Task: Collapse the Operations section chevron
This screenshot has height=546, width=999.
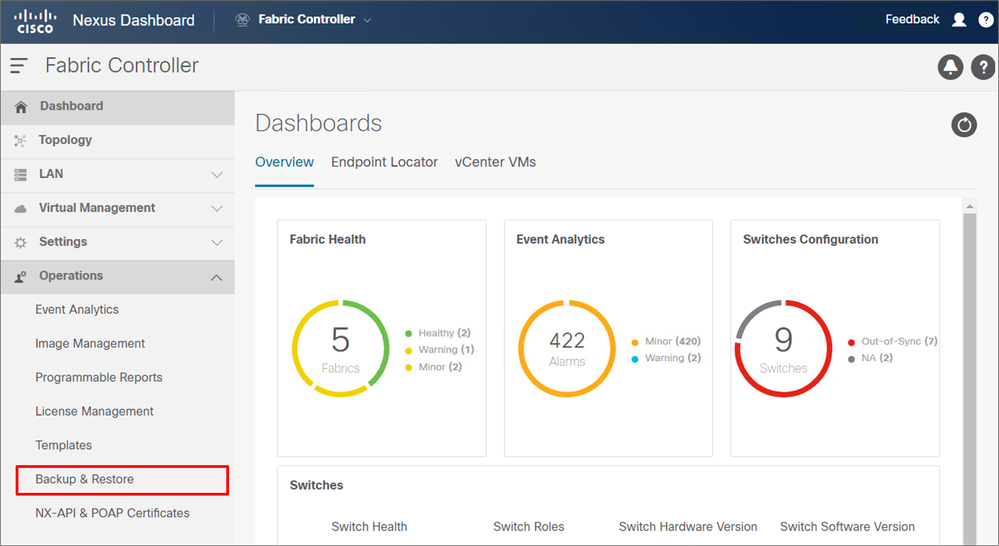Action: (x=217, y=277)
